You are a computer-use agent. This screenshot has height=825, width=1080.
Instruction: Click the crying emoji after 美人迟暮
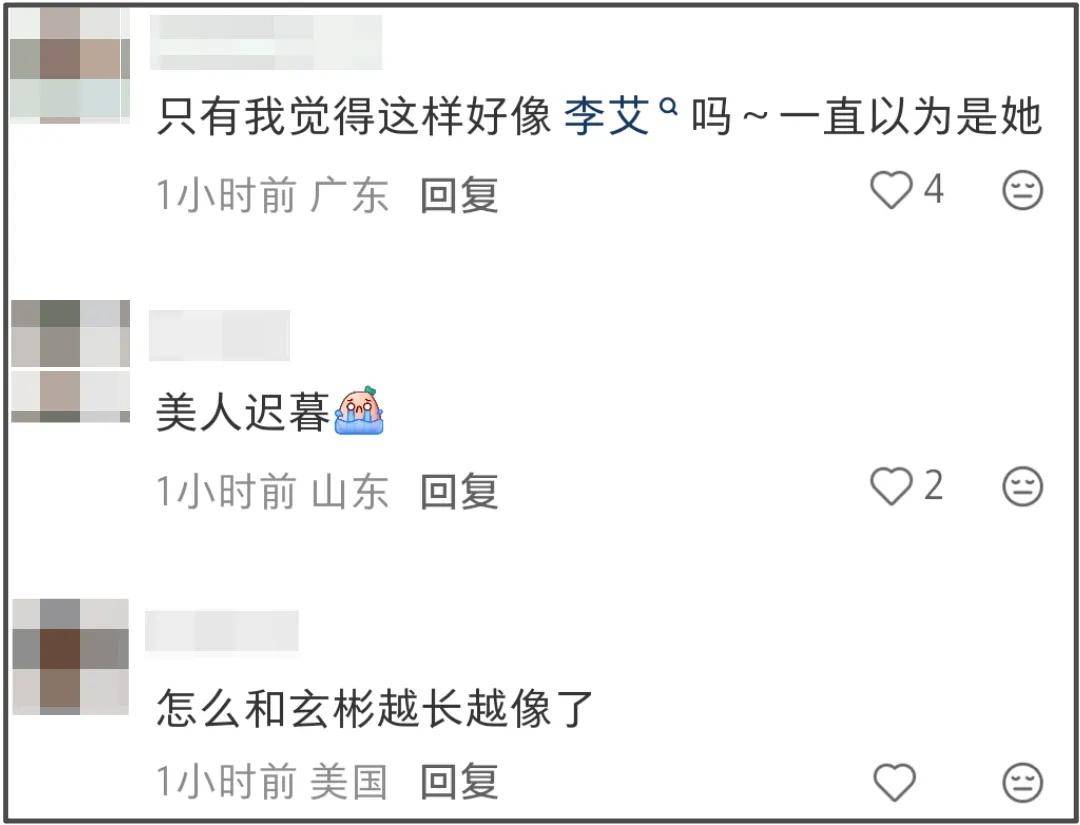[358, 410]
